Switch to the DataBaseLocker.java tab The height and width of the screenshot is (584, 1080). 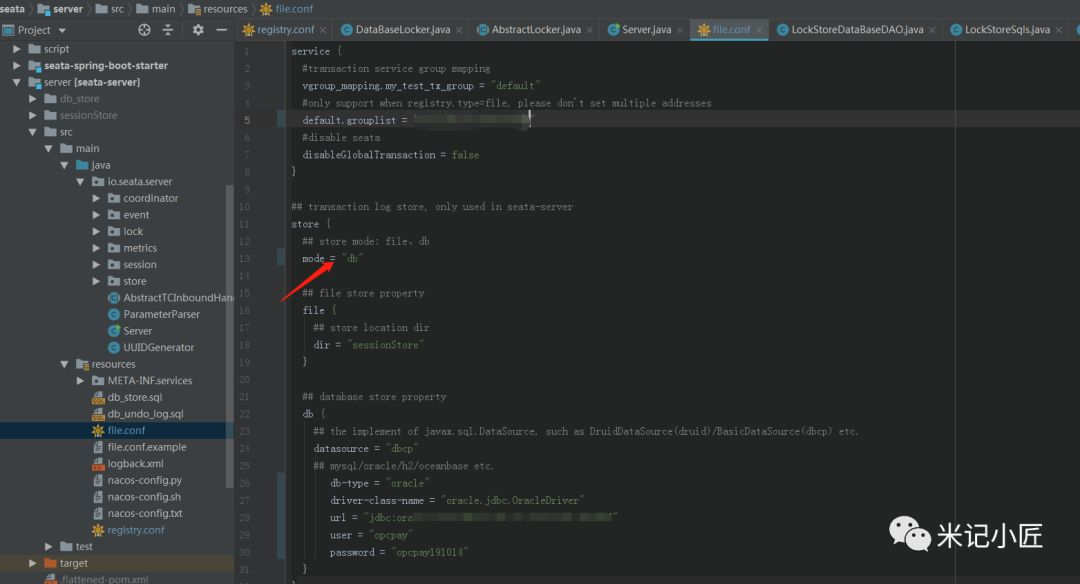tap(403, 30)
